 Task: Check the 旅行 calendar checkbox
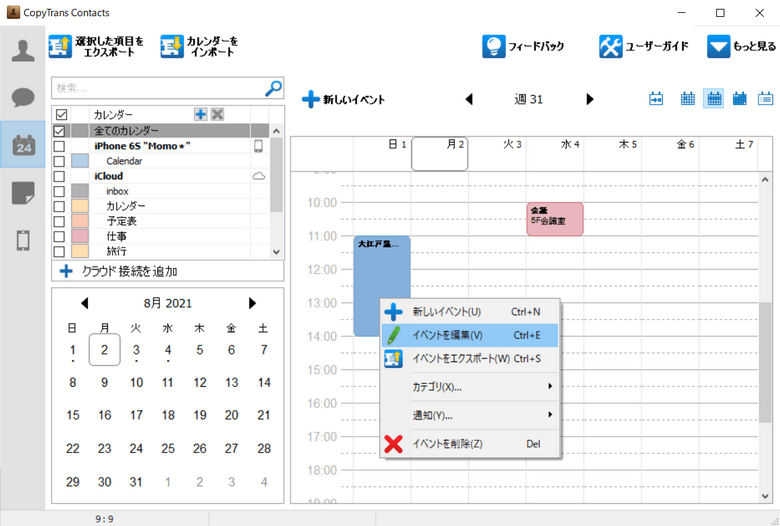59,251
